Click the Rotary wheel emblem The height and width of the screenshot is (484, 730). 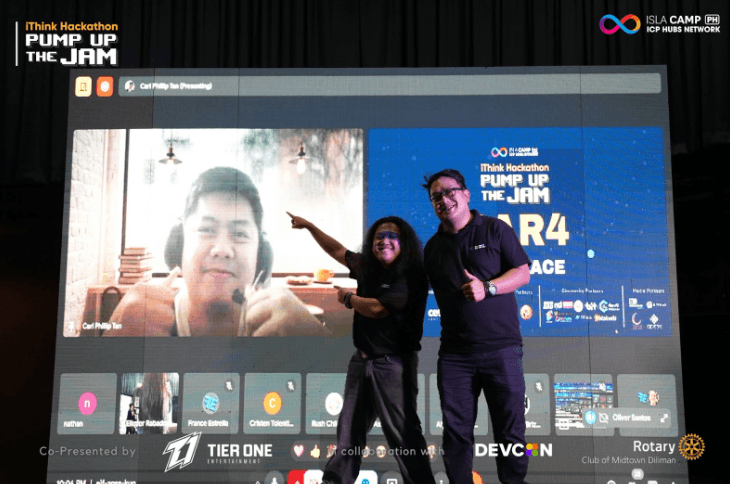click(x=691, y=447)
